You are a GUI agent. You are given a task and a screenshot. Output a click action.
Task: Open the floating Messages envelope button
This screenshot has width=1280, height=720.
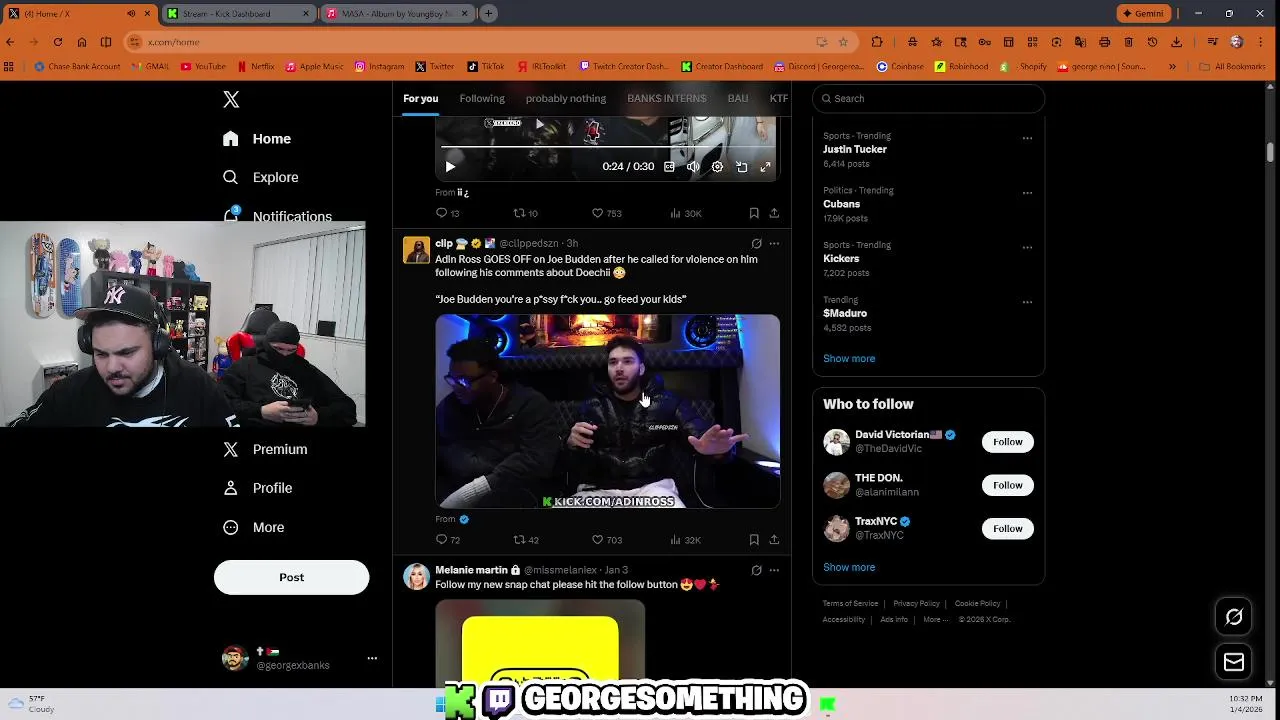[1234, 662]
